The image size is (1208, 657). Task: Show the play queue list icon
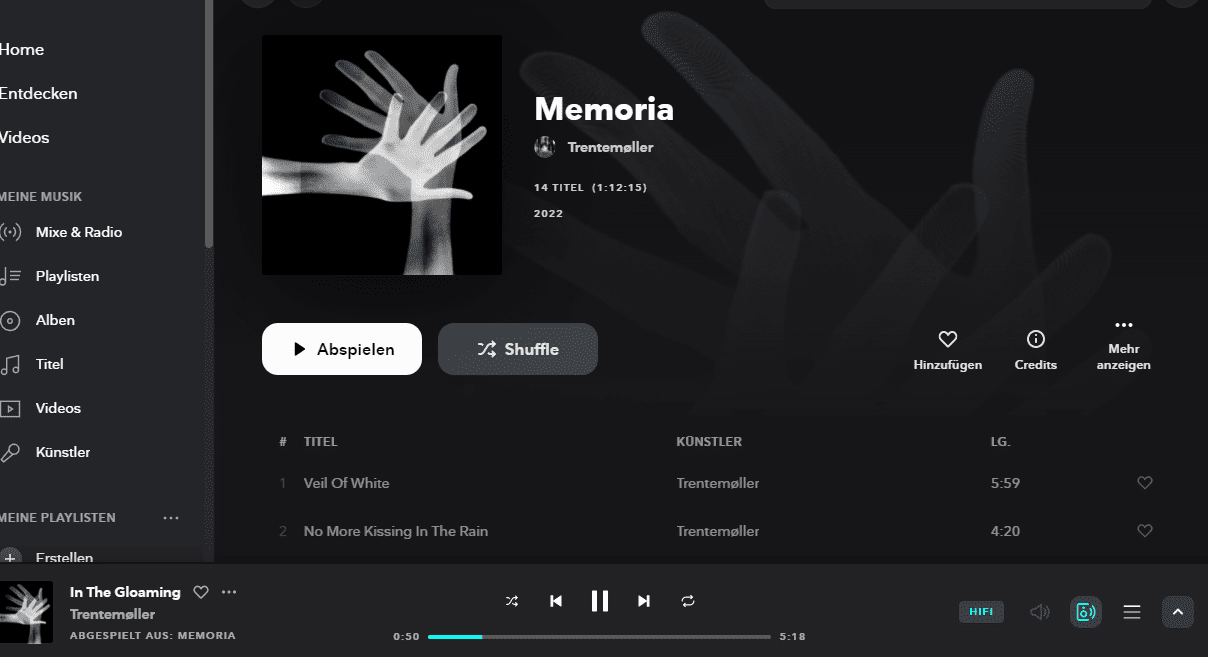[x=1132, y=612]
